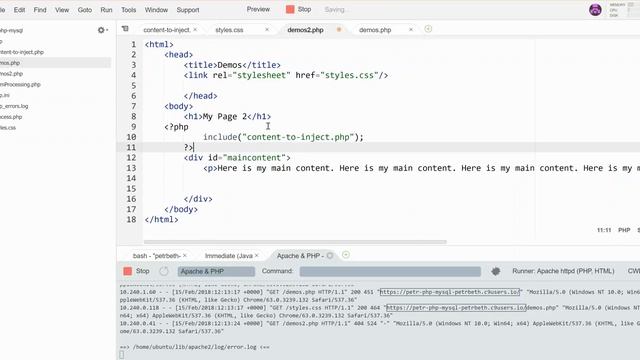This screenshot has width=640, height=360.
Task: Open the Runner: Apache httpd dropdown
Action: 563,271
